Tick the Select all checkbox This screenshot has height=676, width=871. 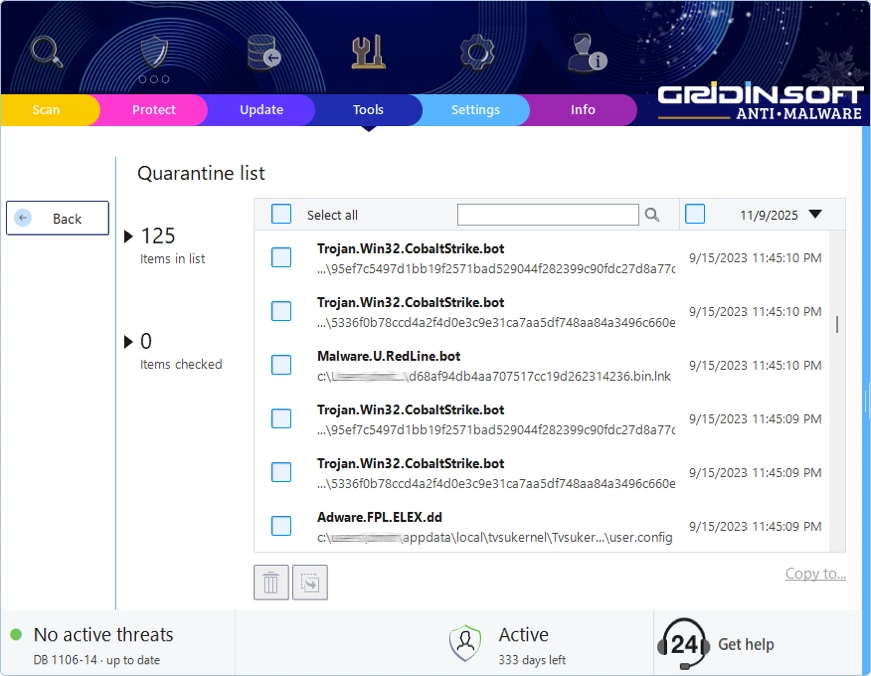point(281,214)
